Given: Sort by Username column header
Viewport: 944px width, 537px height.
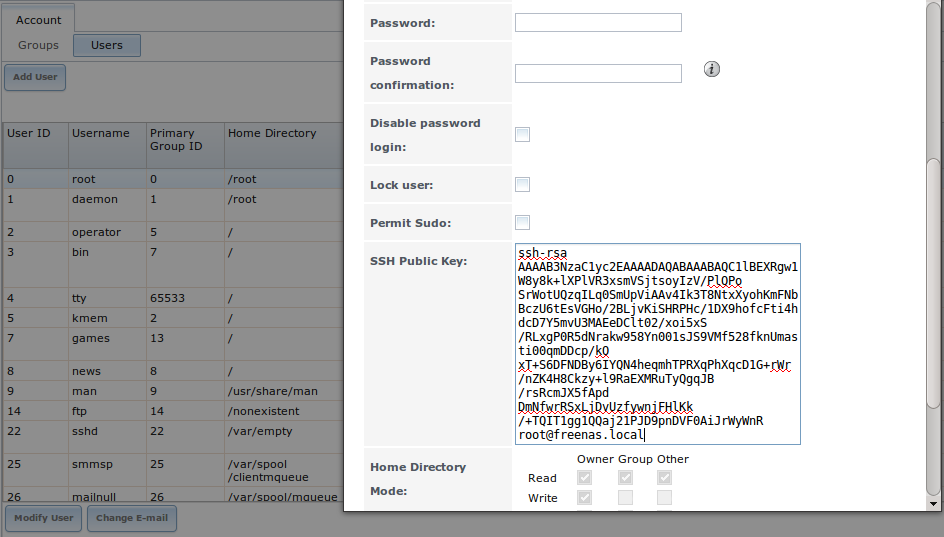Looking at the screenshot, I should (101, 133).
